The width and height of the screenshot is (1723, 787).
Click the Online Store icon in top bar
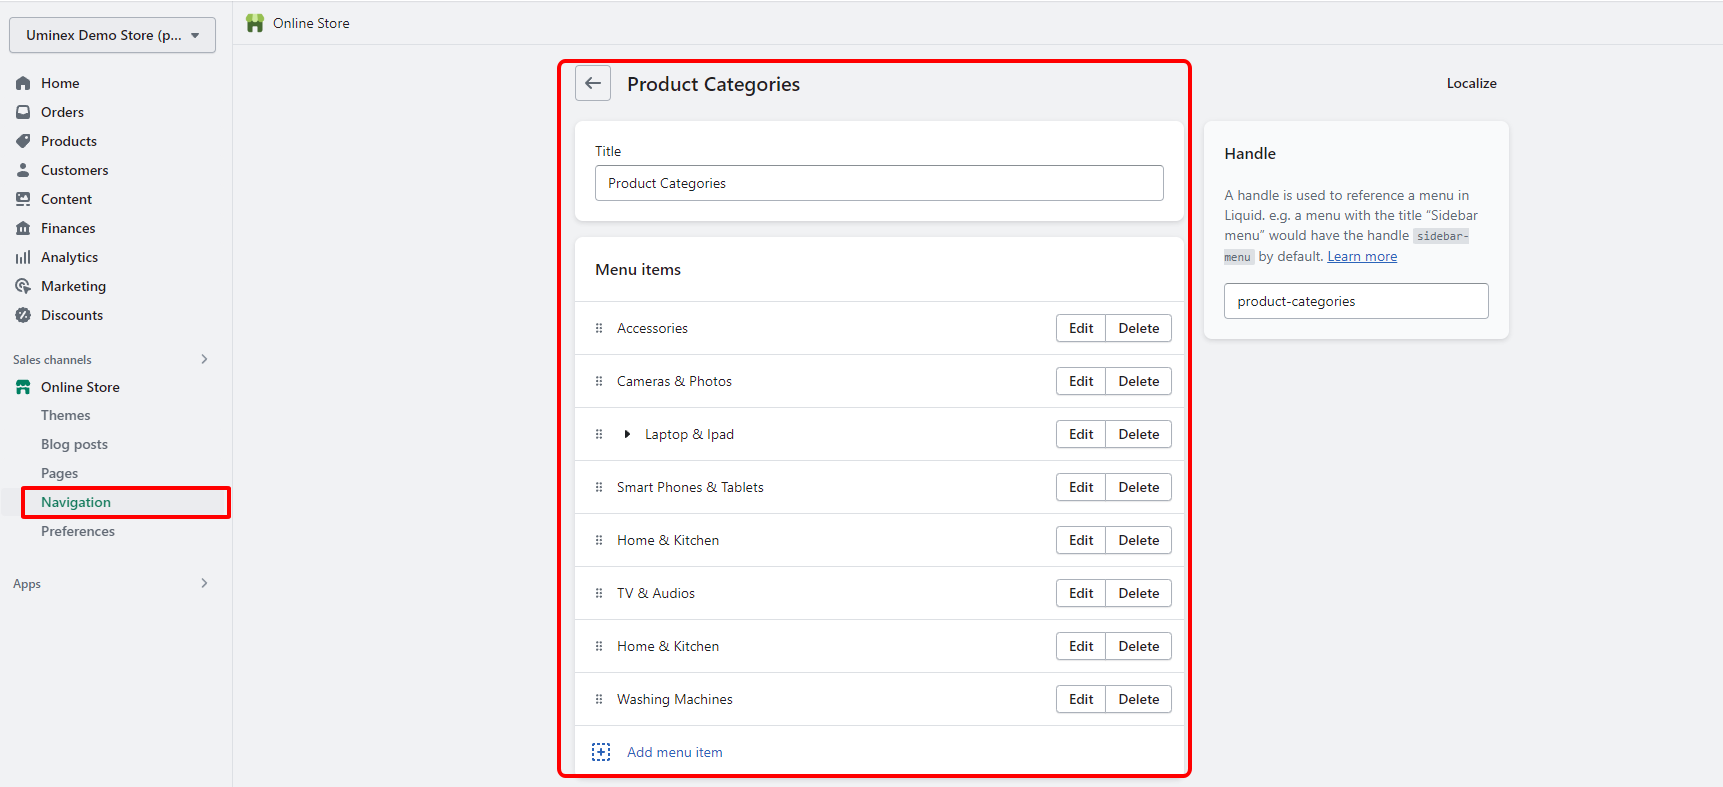[255, 23]
